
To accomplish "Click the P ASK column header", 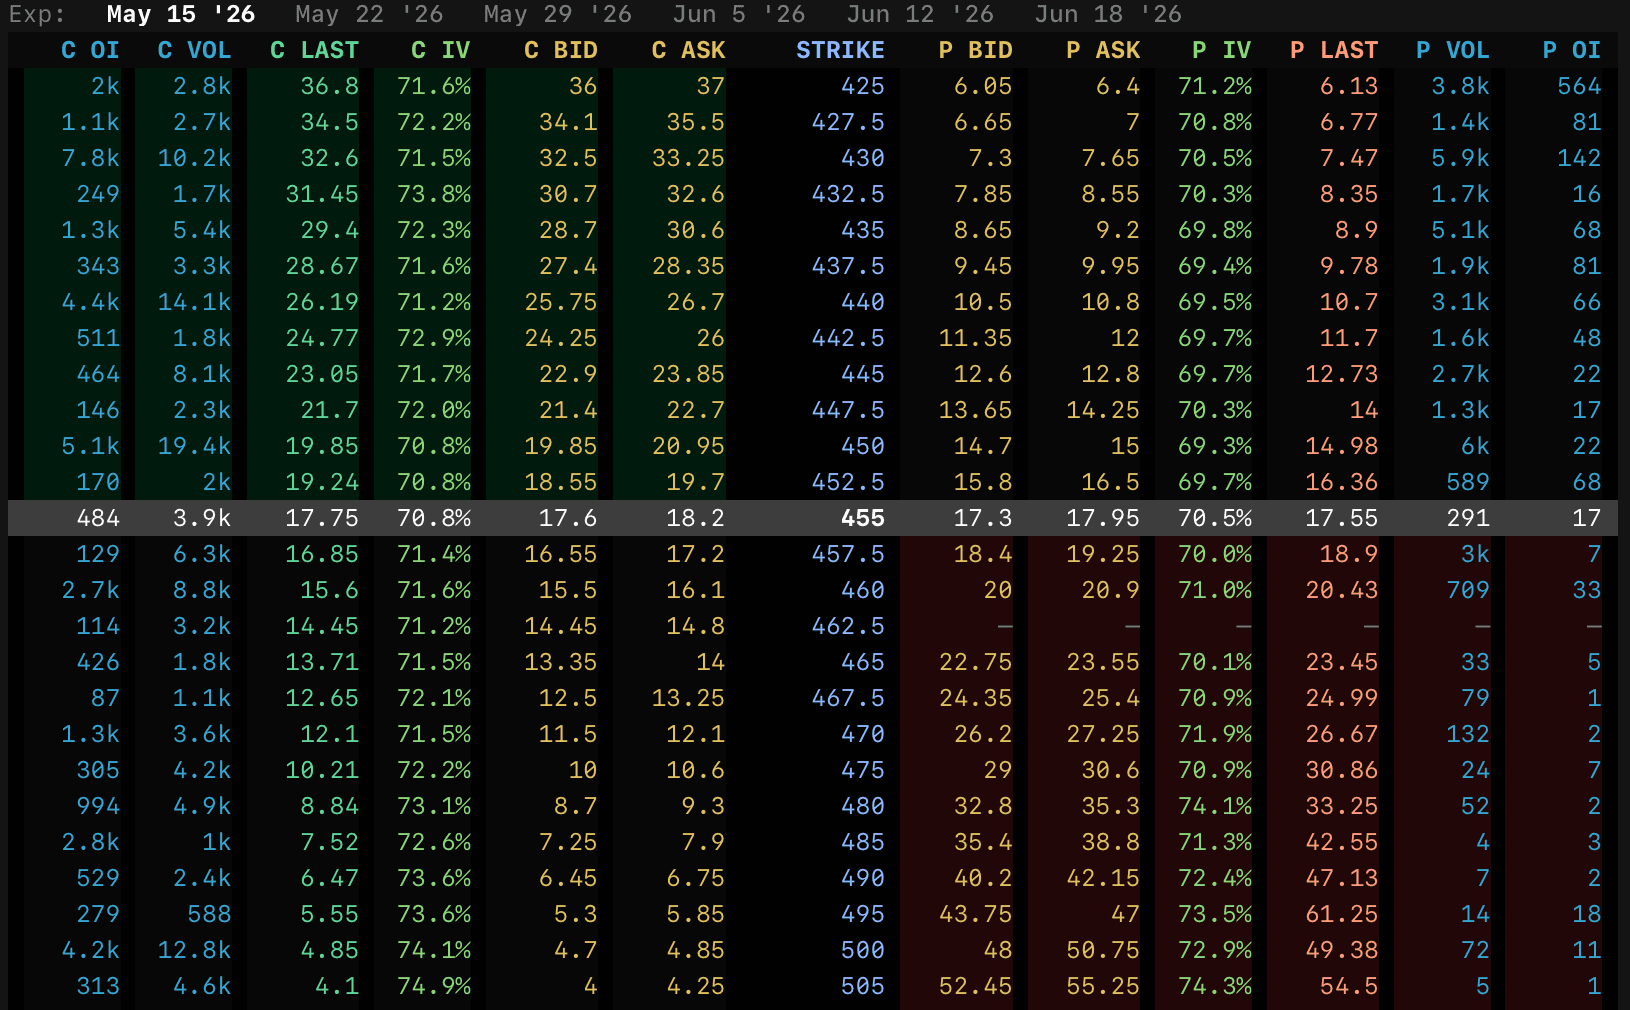I will pos(1103,50).
